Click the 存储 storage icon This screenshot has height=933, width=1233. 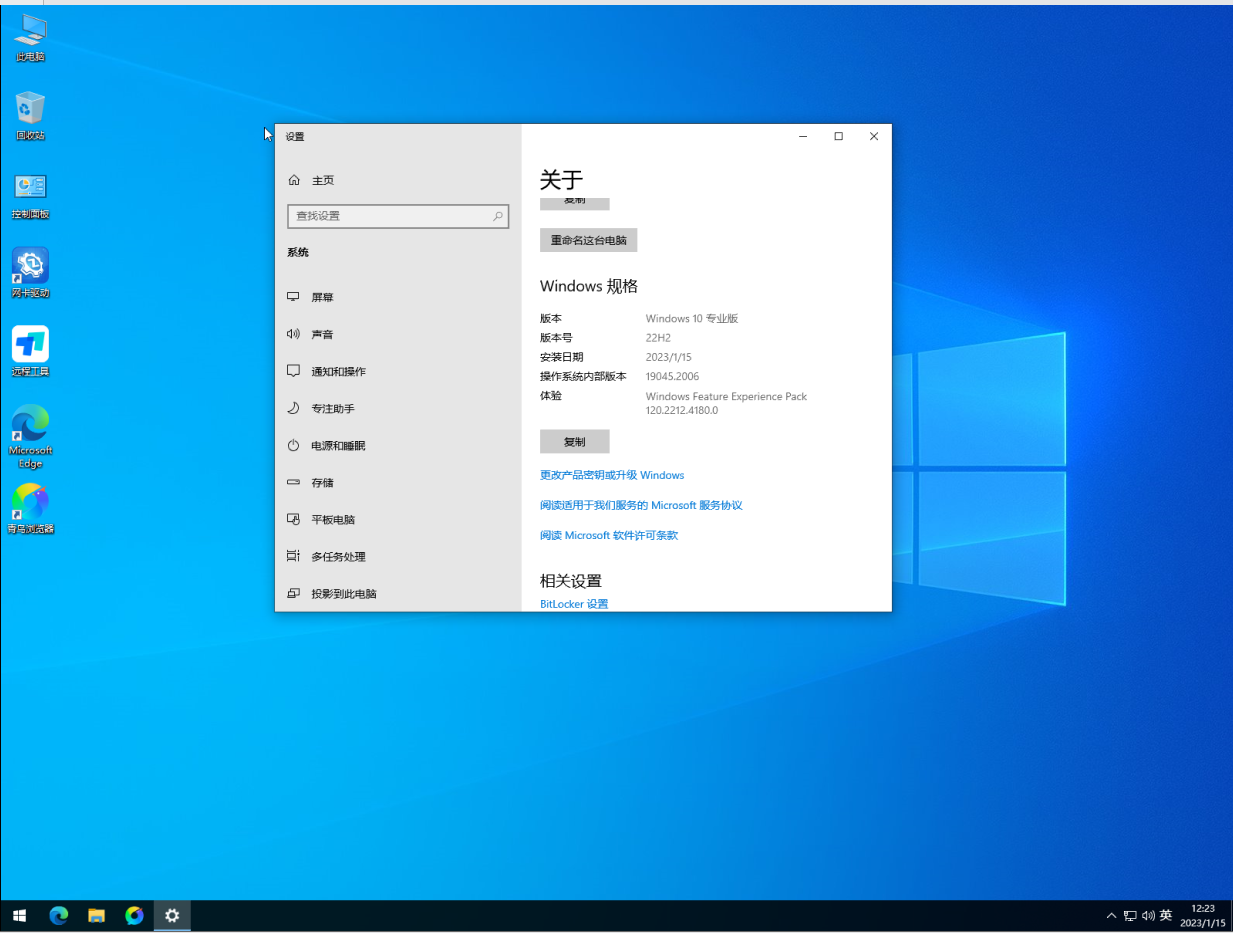[x=293, y=482]
